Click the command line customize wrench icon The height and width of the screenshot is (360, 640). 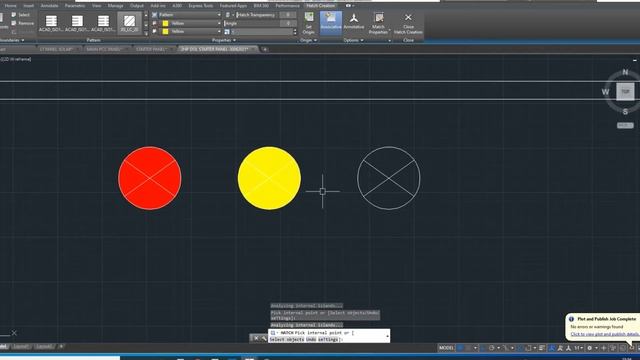pyautogui.click(x=264, y=338)
